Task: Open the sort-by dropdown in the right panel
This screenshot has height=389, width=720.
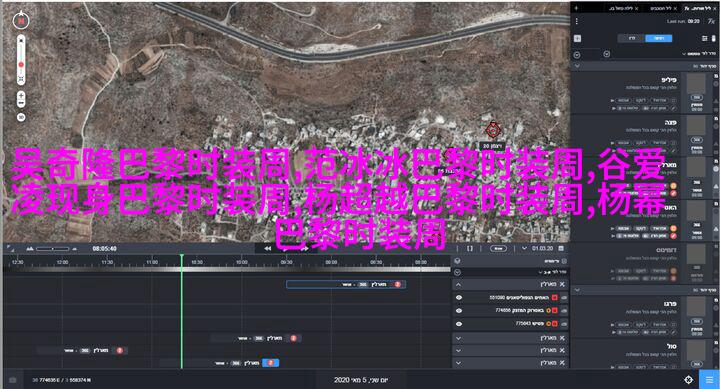Action: [698, 54]
